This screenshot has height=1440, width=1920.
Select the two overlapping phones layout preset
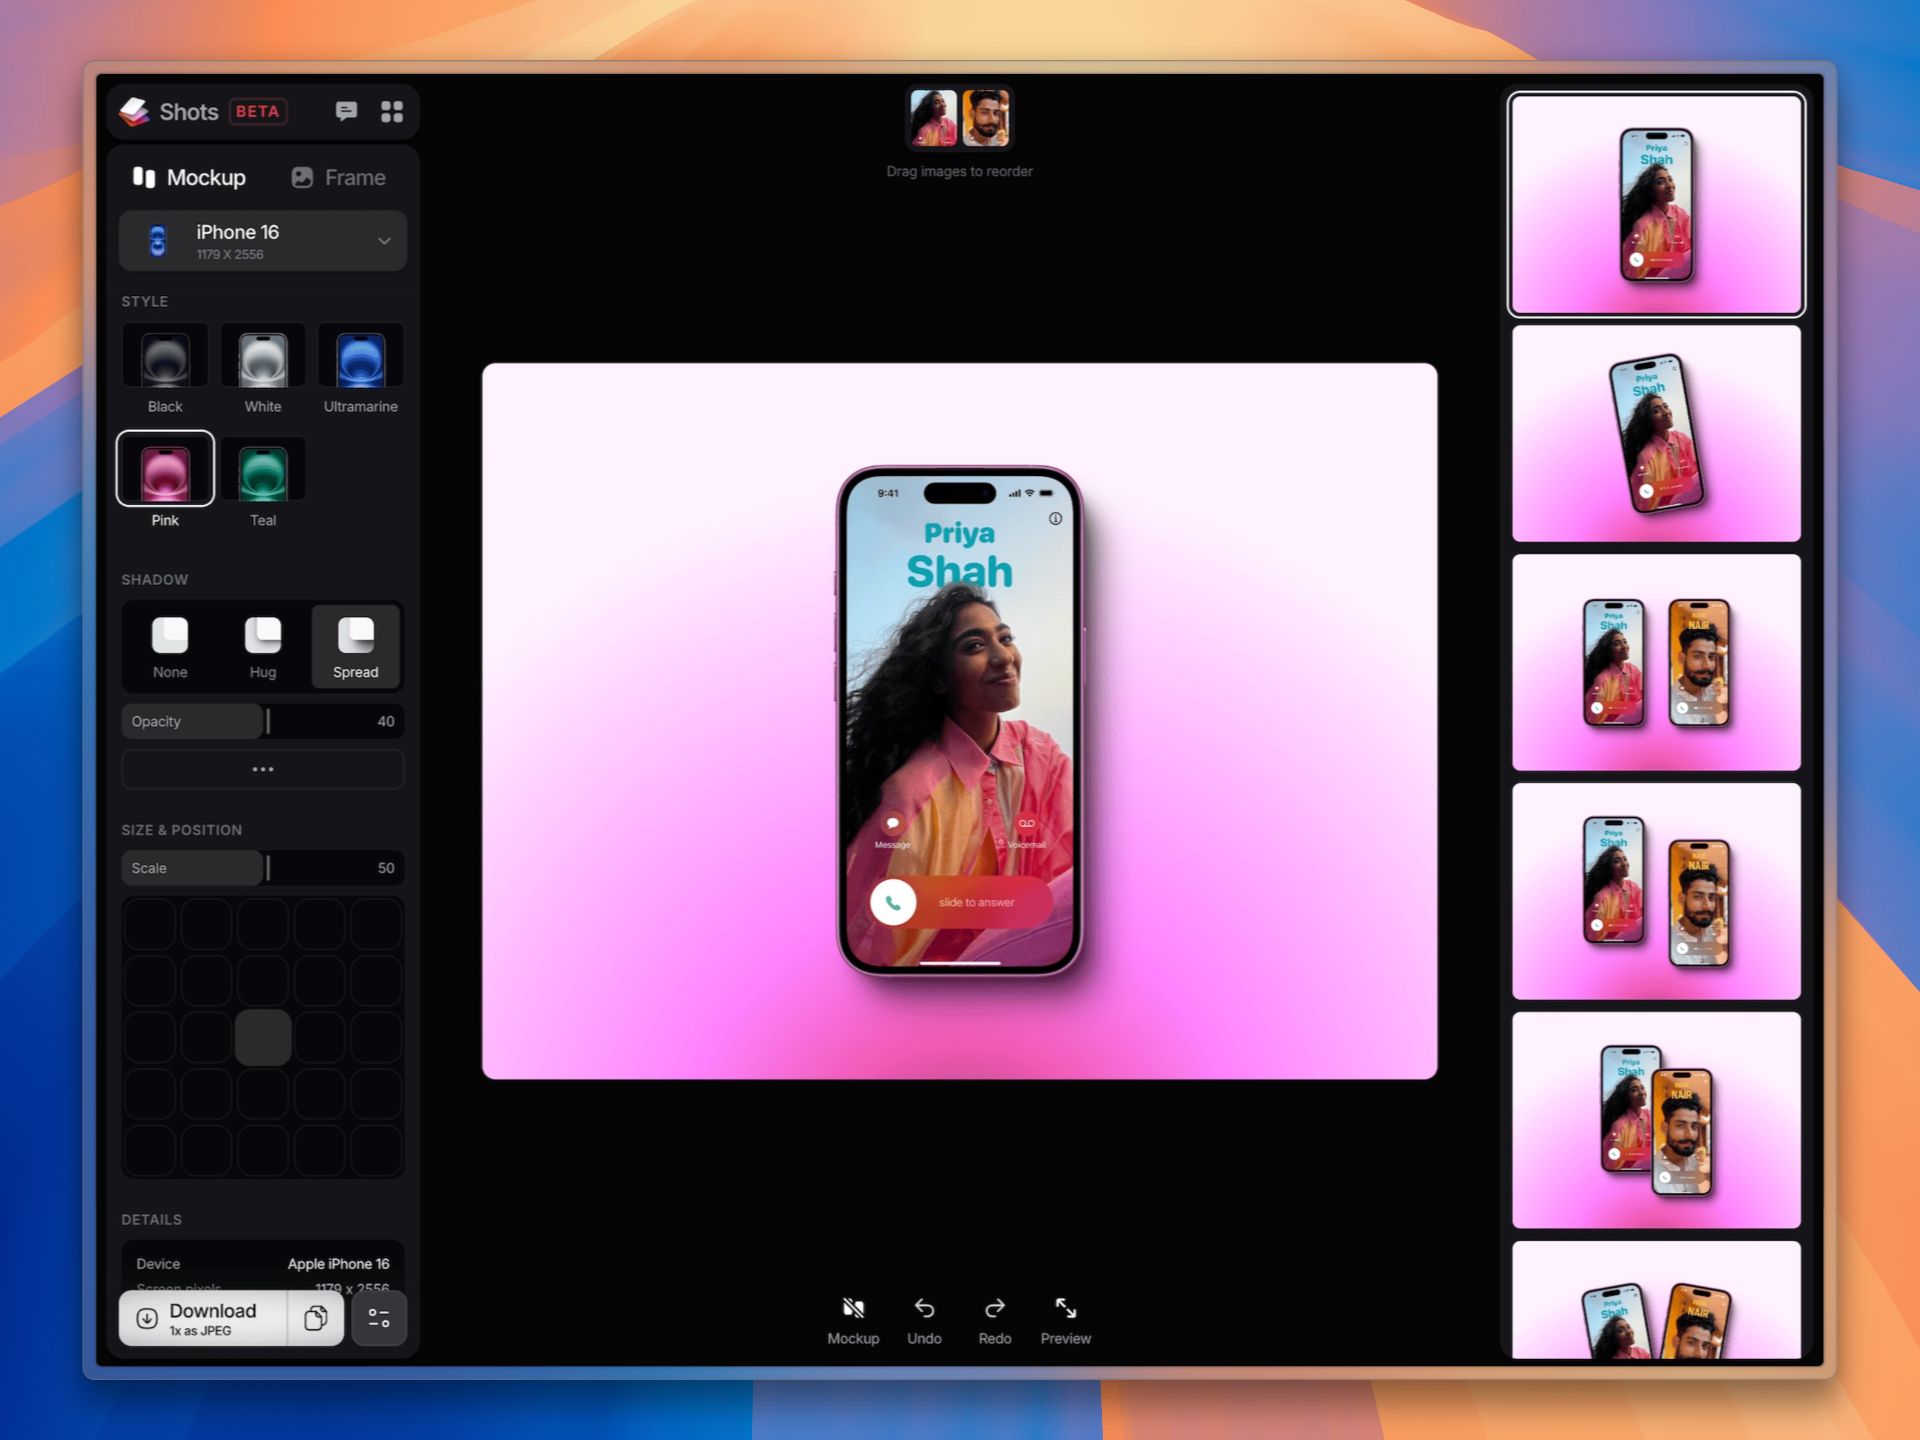1656,1120
